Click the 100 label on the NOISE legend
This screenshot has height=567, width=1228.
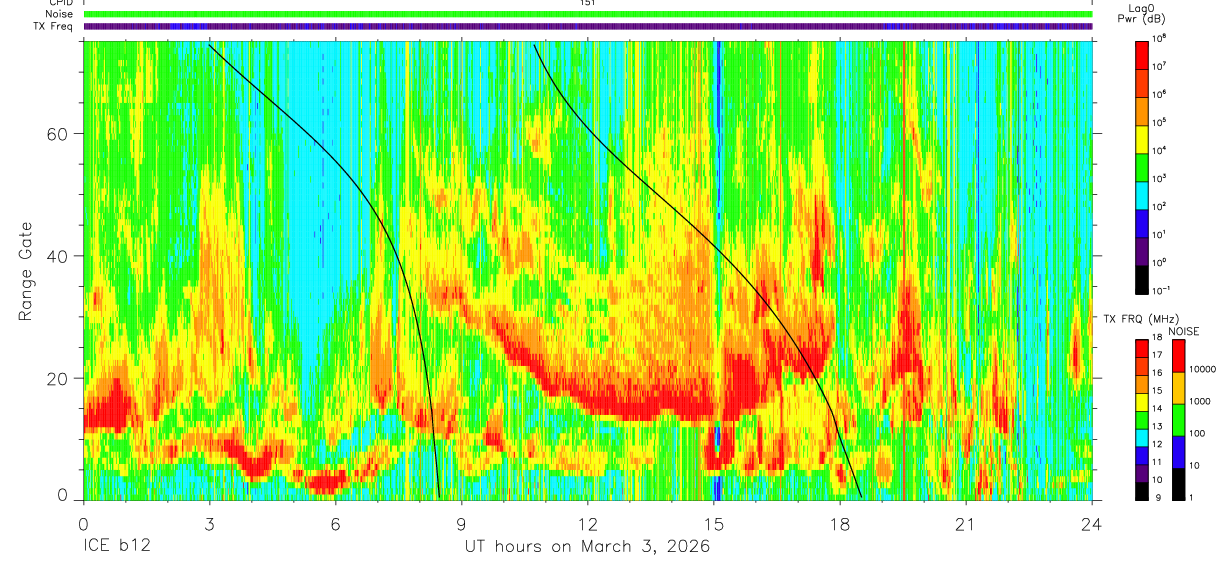pos(1199,433)
